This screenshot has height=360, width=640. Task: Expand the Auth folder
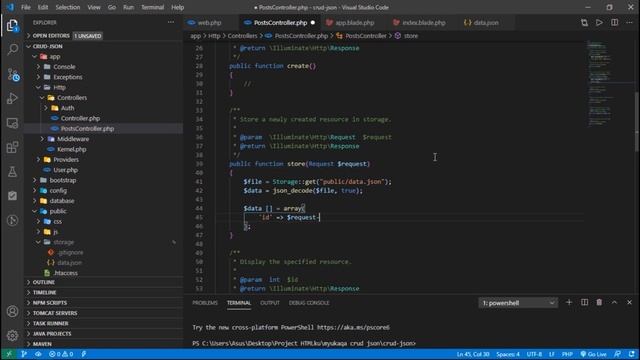point(46,108)
